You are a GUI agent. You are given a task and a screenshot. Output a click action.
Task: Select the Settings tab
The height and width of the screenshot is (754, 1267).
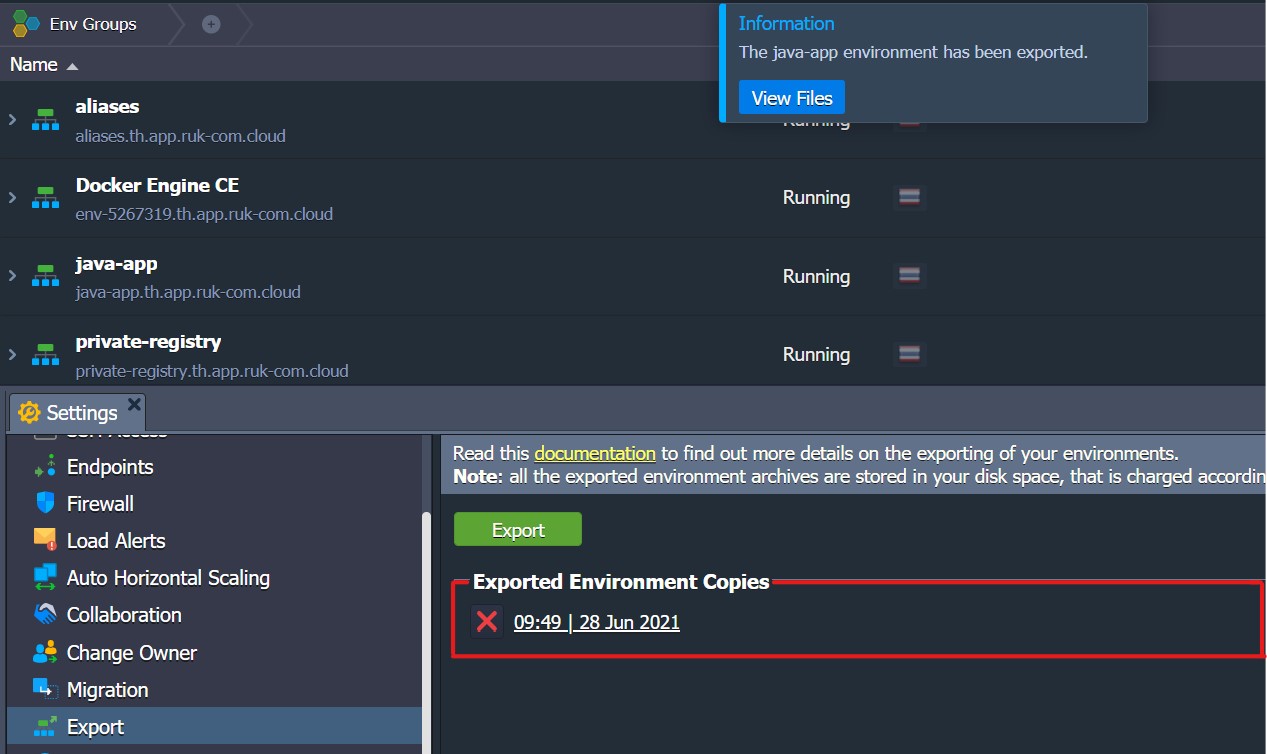click(77, 413)
